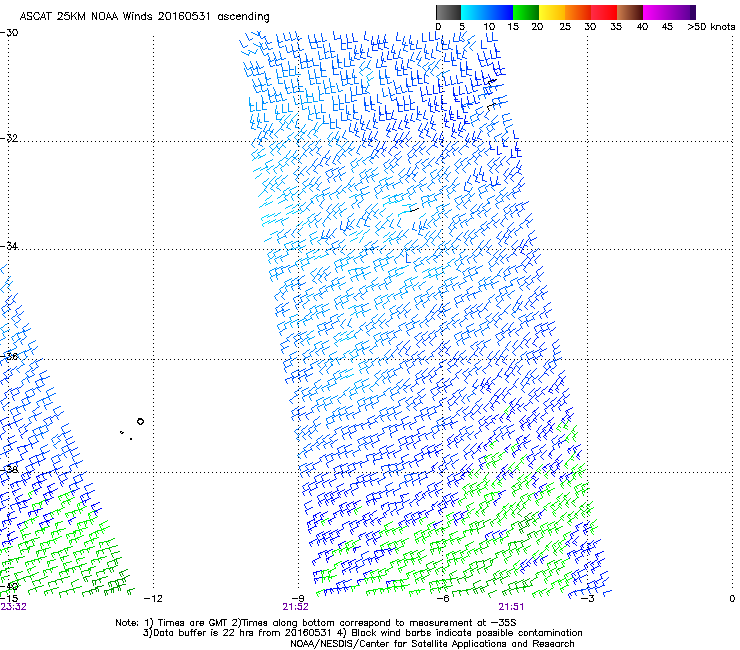Click the dark purple 45-50 knots swatch
The width and height of the screenshot is (740, 650).
pyautogui.click(x=682, y=12)
